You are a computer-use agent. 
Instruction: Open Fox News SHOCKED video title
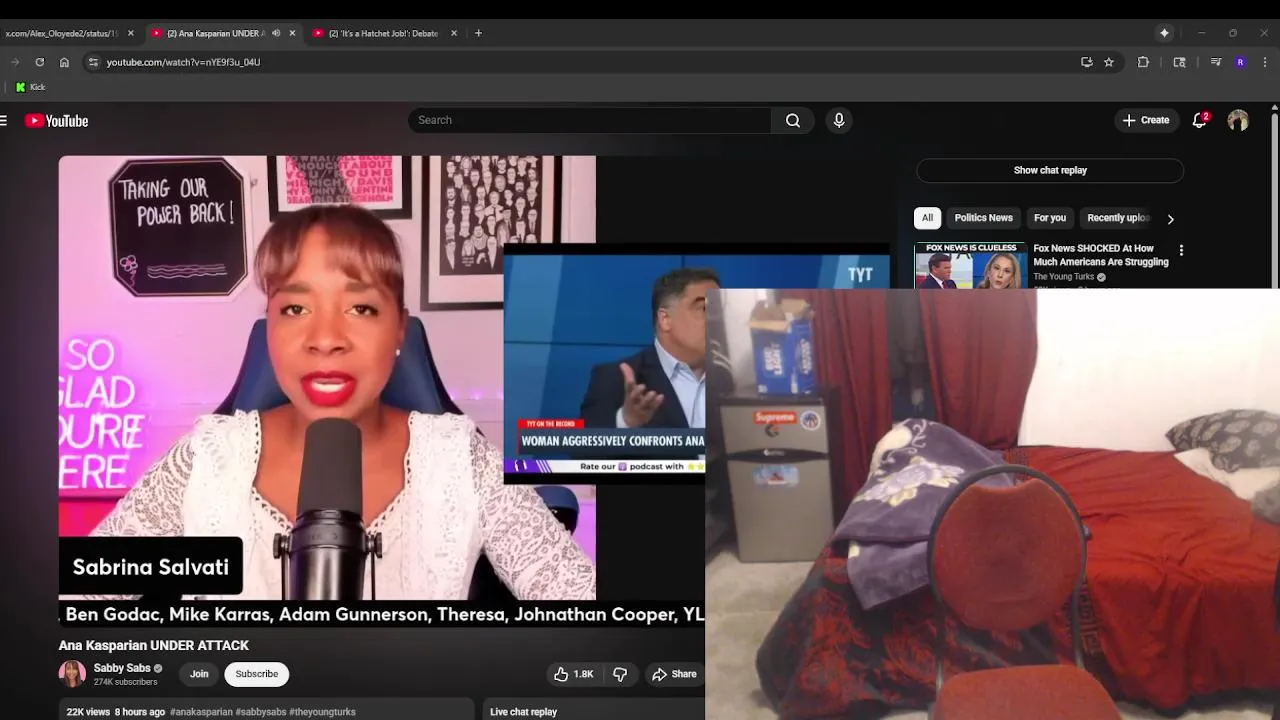[1100, 255]
